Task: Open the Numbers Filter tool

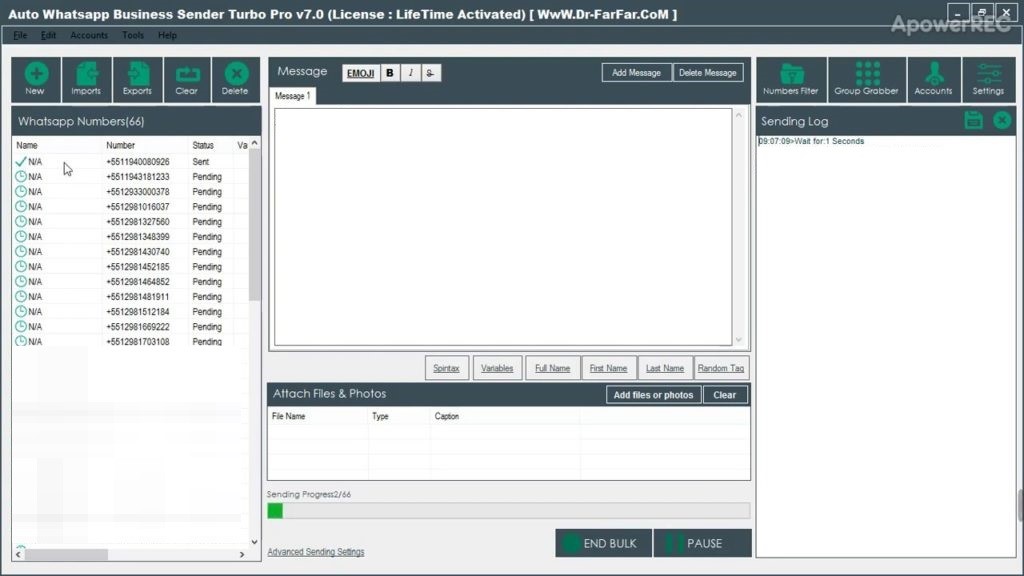Action: (x=791, y=79)
